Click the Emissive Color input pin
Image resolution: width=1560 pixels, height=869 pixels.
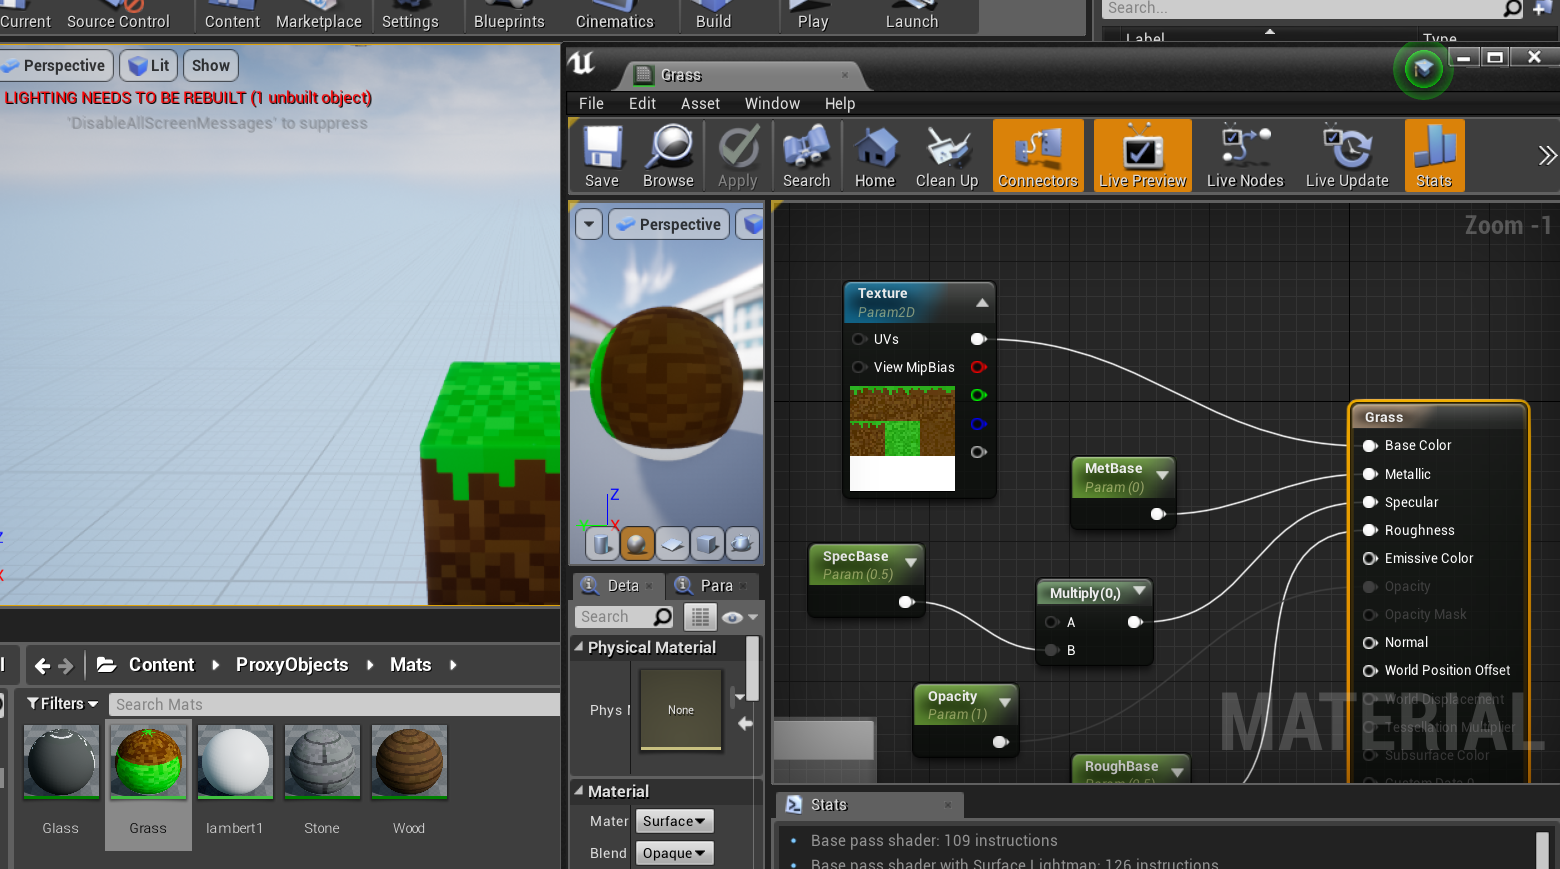tap(1370, 558)
